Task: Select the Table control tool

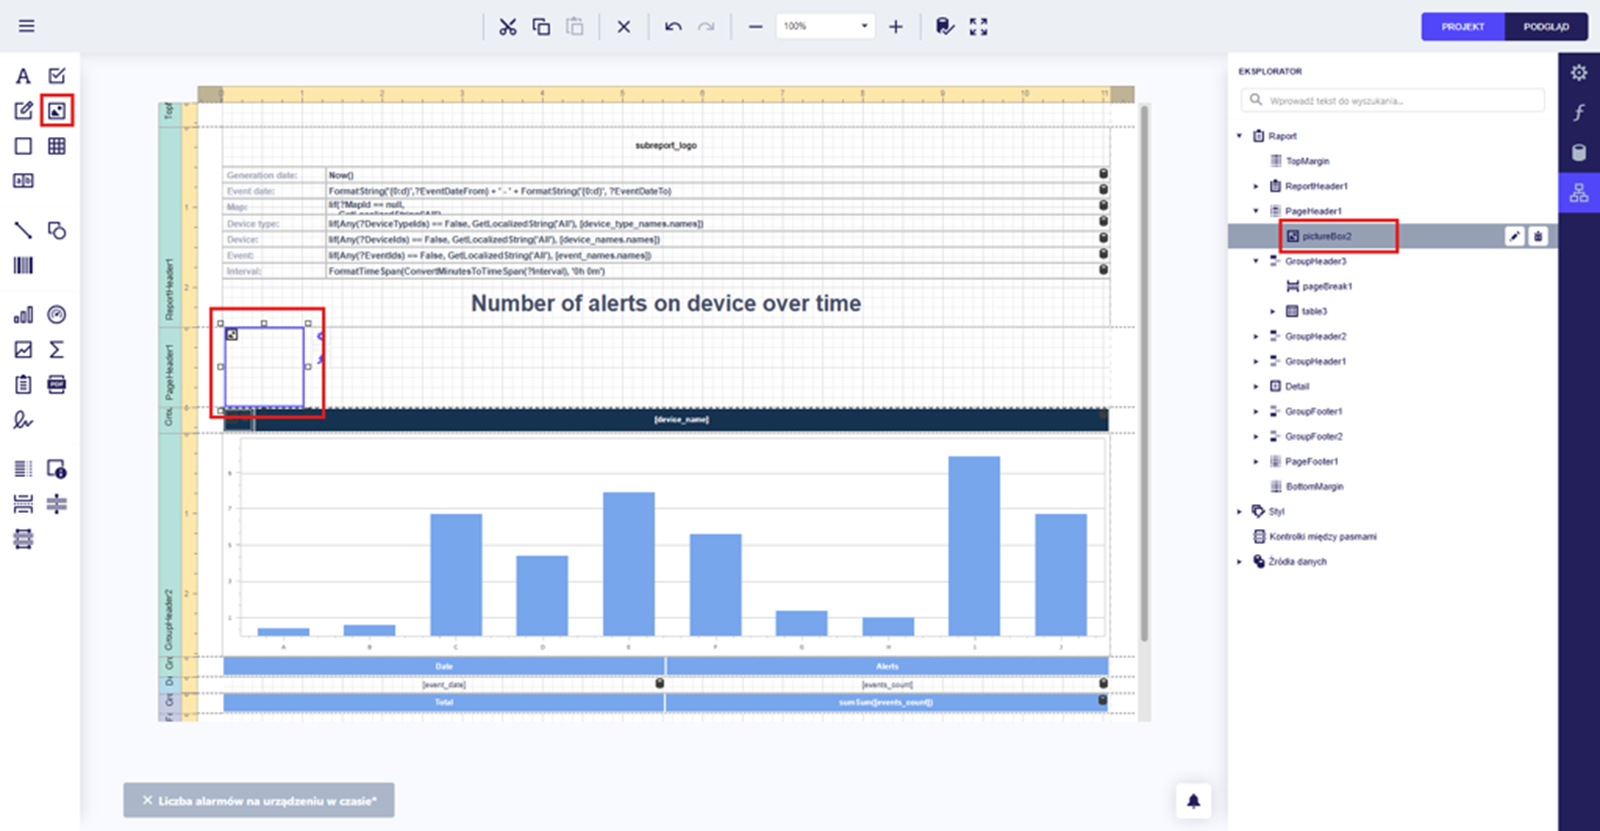Action: (x=57, y=146)
